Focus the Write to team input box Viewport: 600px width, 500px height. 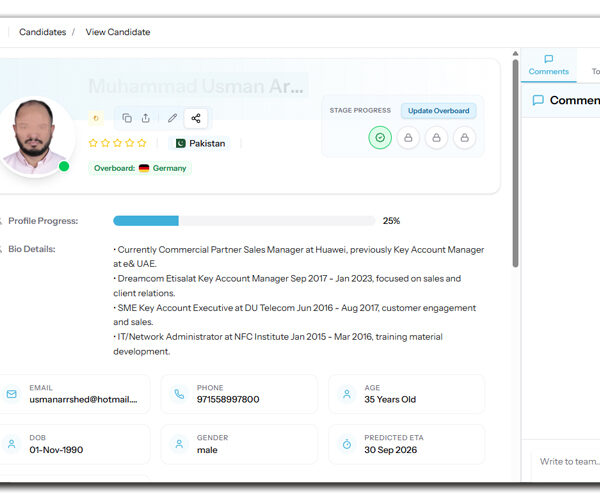(567, 461)
